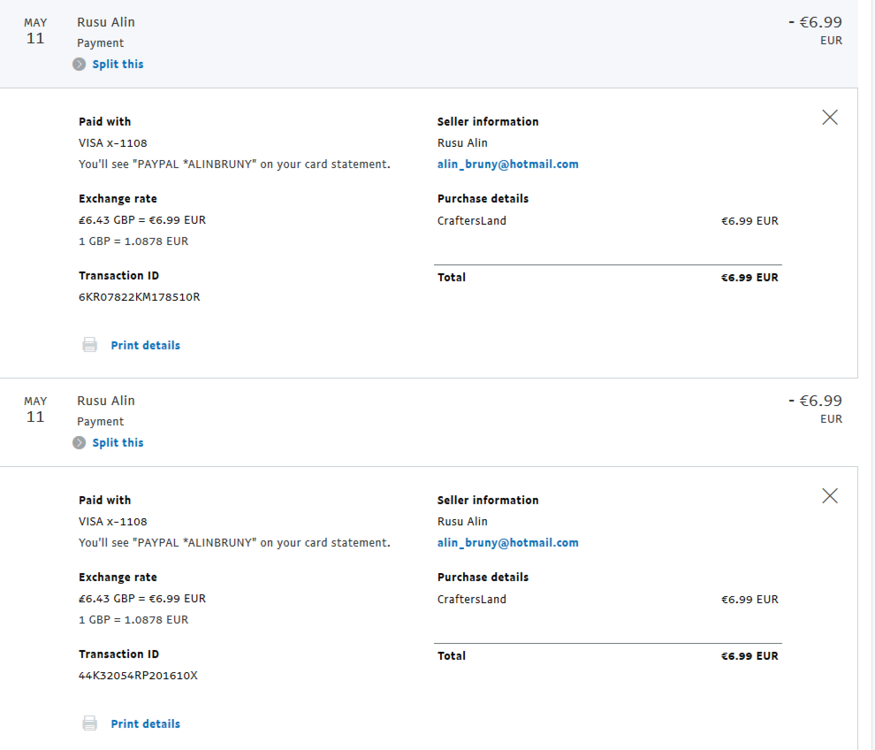Click the Split this arrow icon in second payment

click(x=79, y=443)
